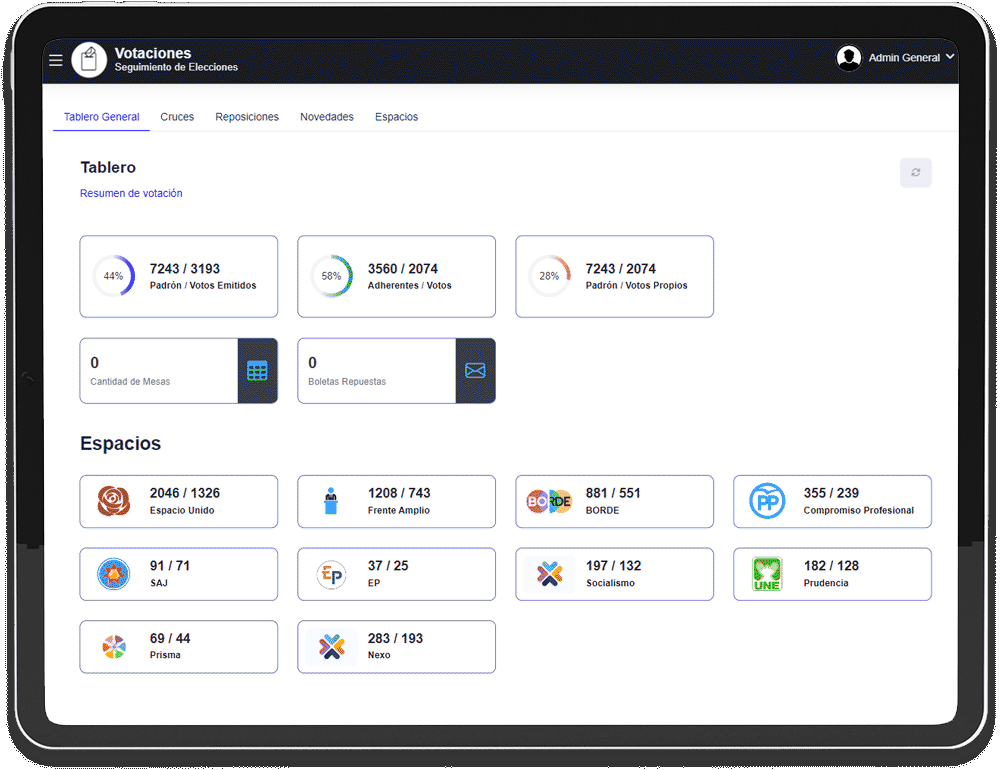1000x770 pixels.
Task: Click the Compromiso Profesional label
Action: click(858, 510)
